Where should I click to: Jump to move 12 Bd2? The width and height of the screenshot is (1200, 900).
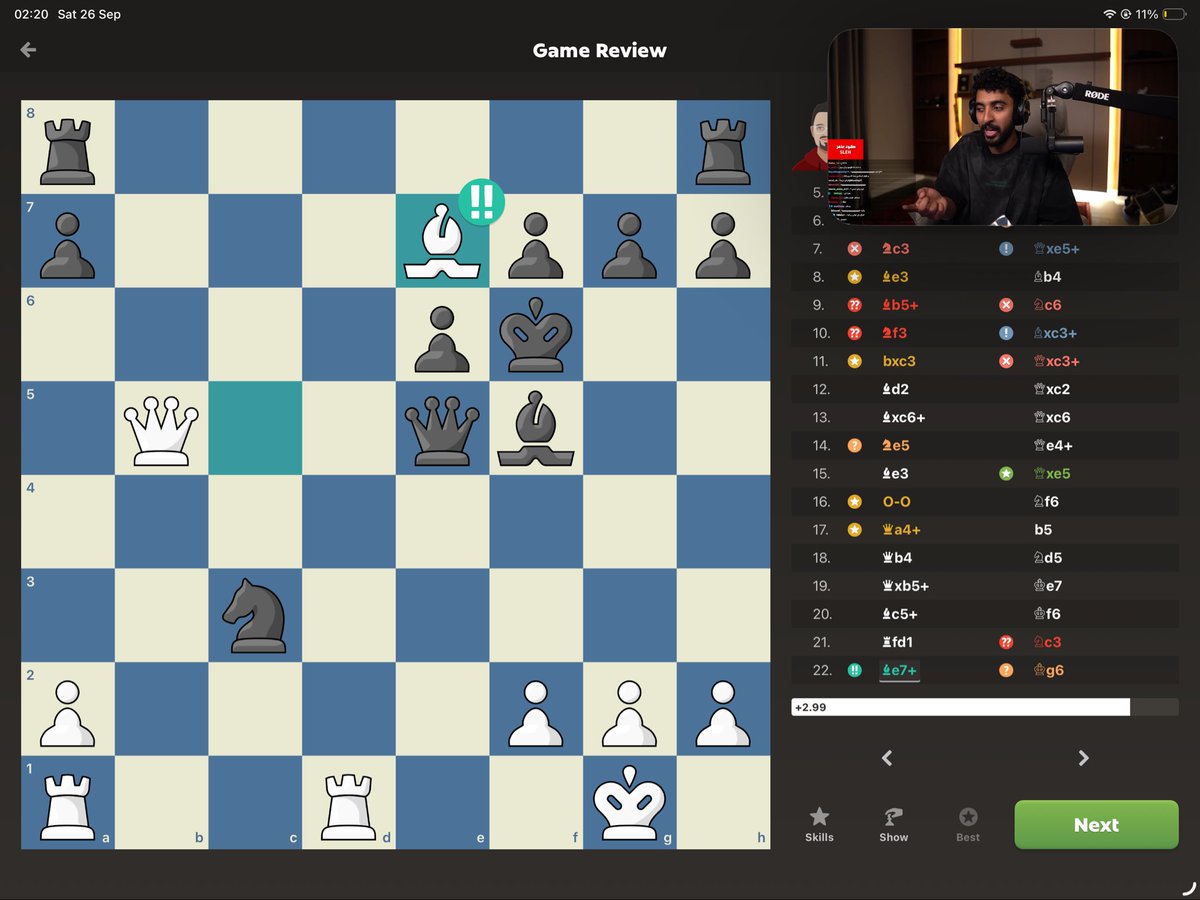pos(894,389)
